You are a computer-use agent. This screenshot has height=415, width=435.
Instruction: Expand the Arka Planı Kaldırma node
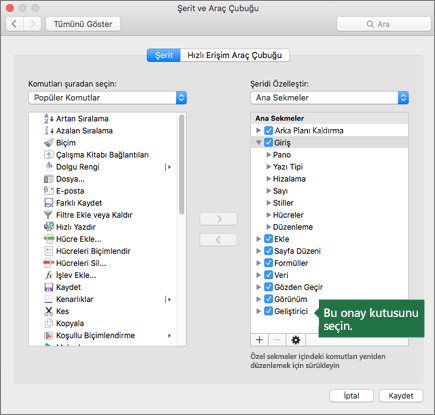pyautogui.click(x=258, y=130)
